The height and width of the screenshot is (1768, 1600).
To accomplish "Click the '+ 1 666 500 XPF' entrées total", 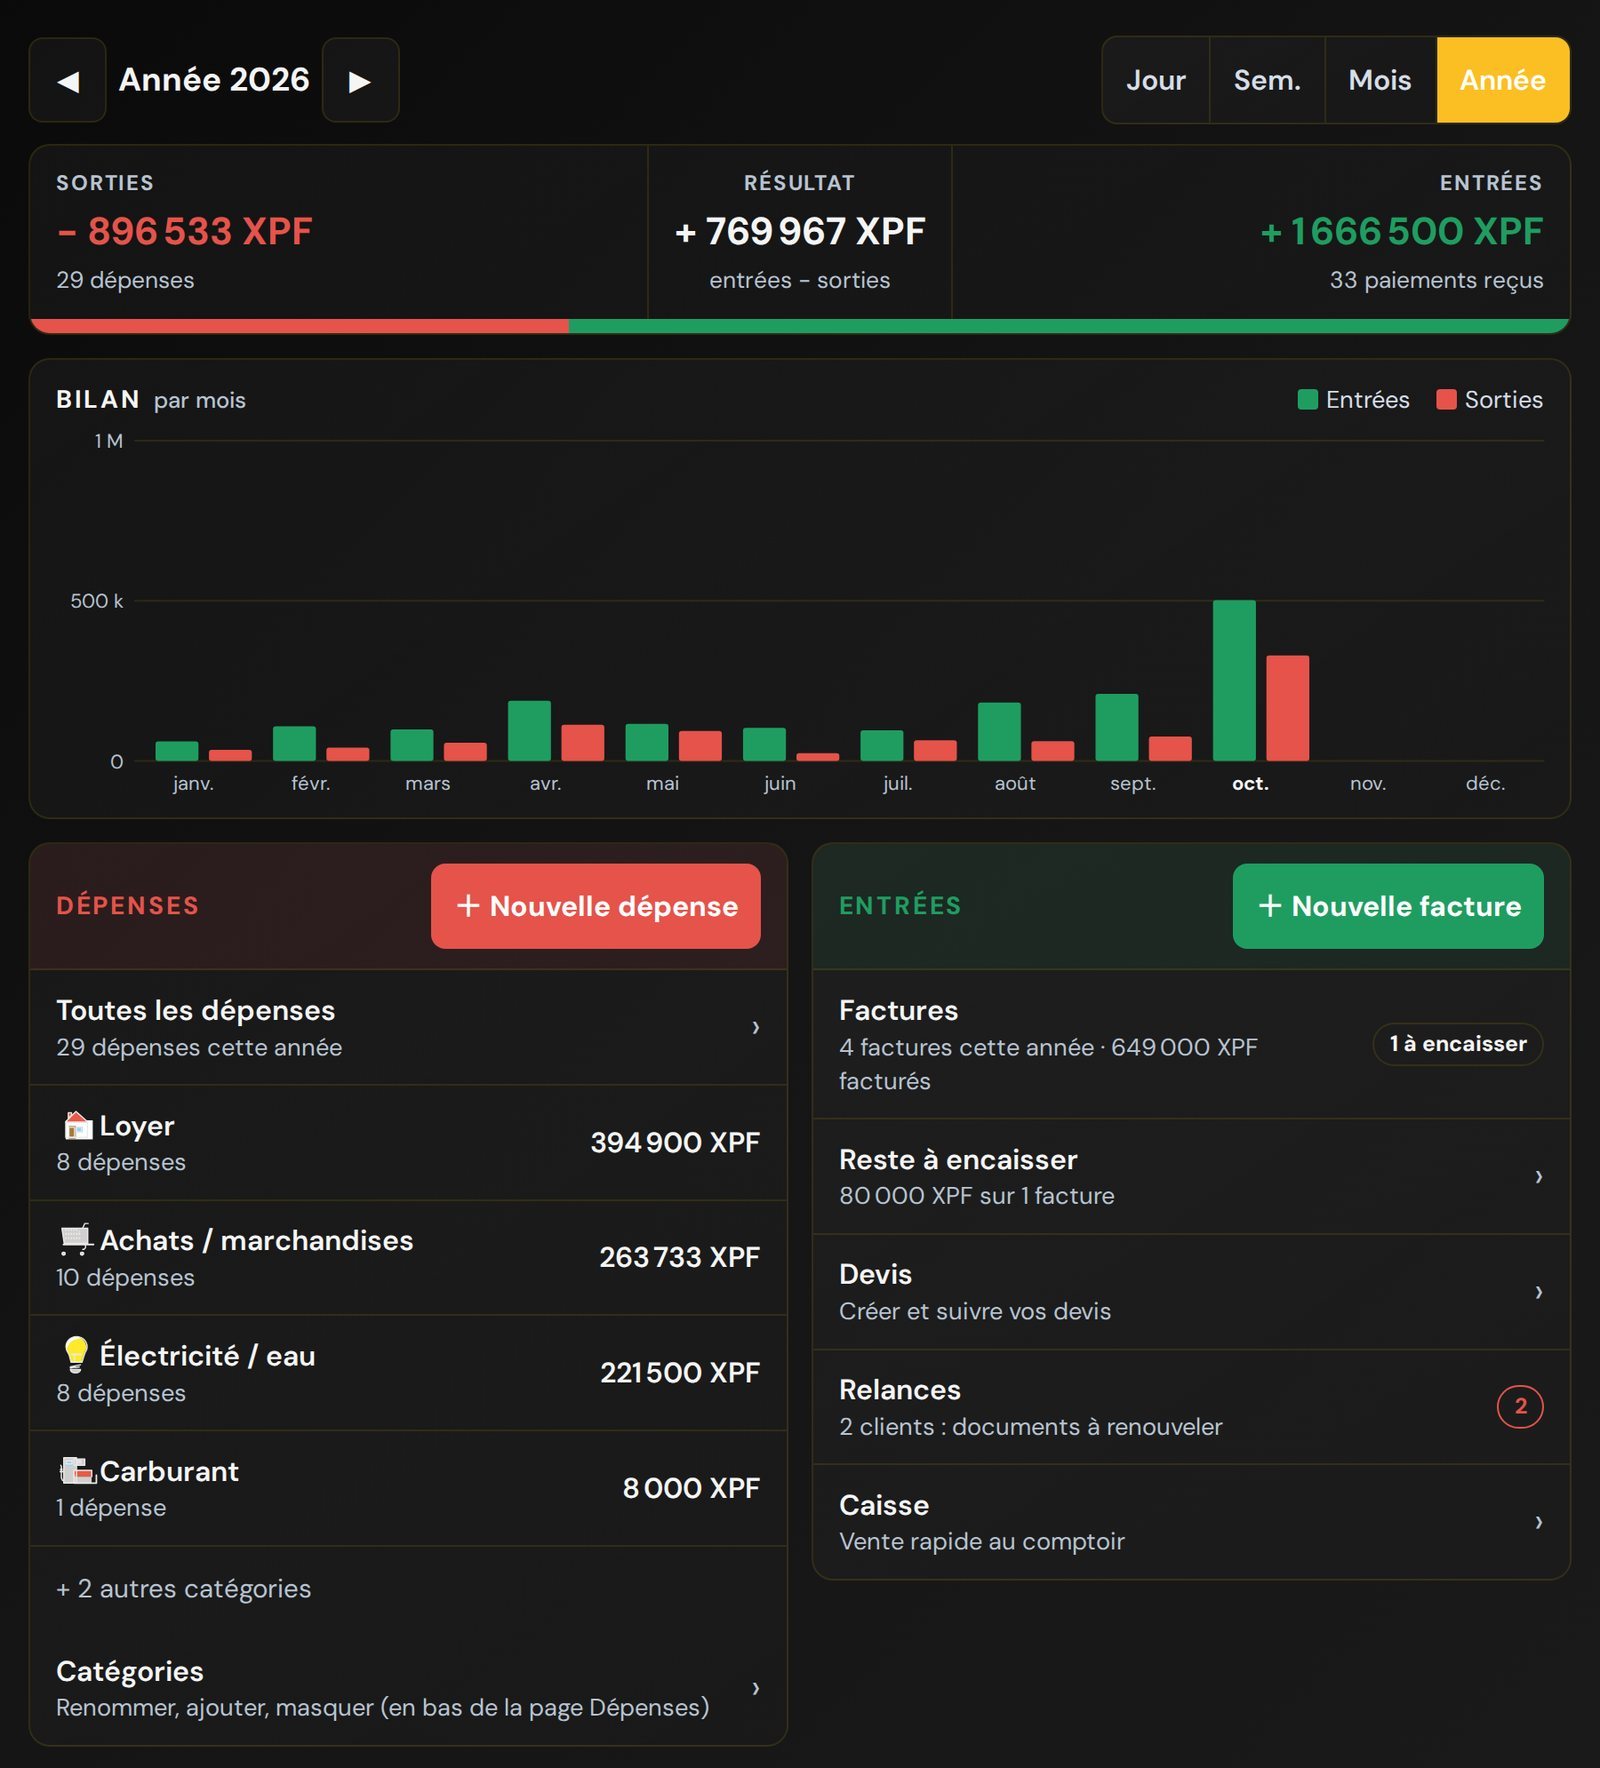I will coord(1402,231).
